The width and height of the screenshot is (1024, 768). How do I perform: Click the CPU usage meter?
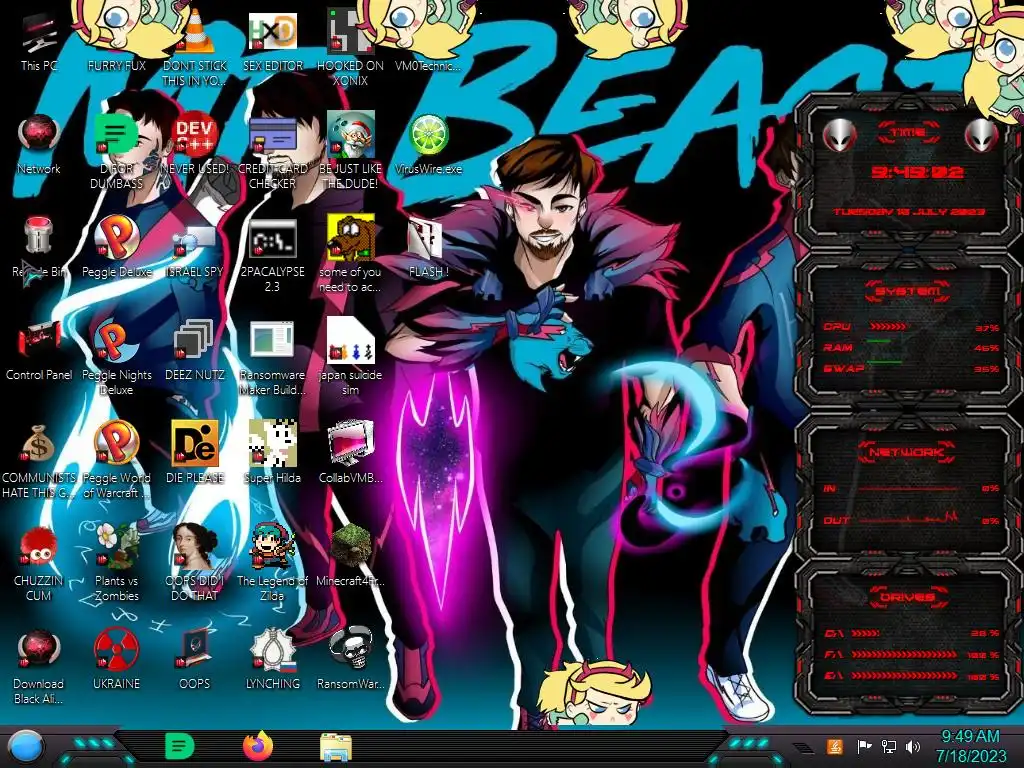910,327
